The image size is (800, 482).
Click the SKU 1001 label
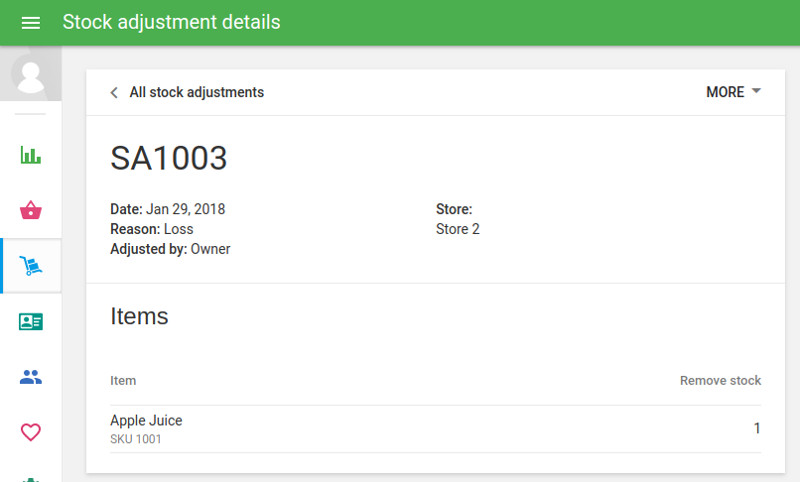(136, 439)
